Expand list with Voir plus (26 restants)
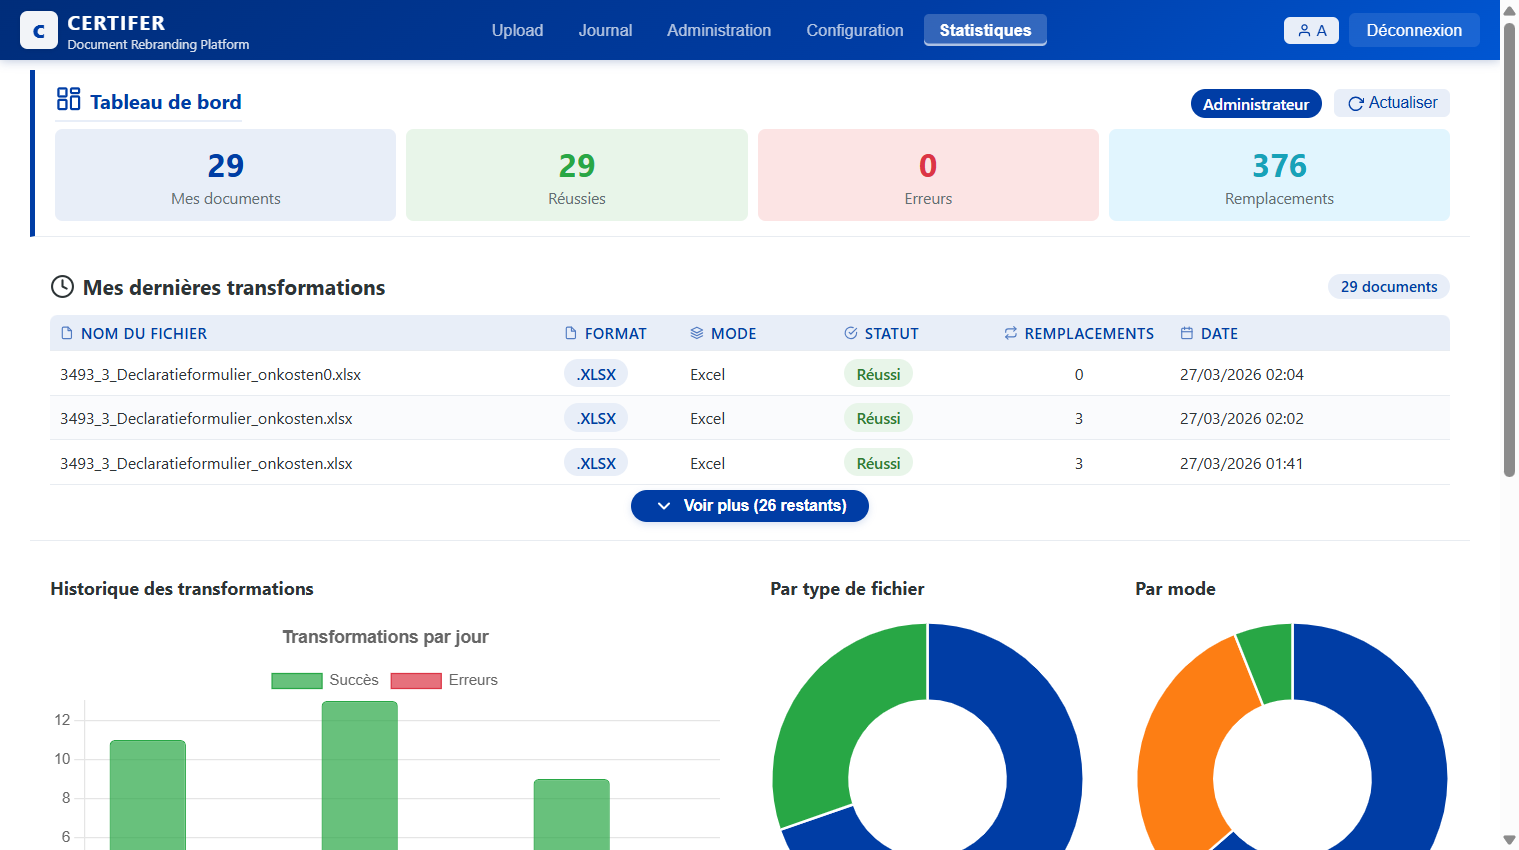 749,506
